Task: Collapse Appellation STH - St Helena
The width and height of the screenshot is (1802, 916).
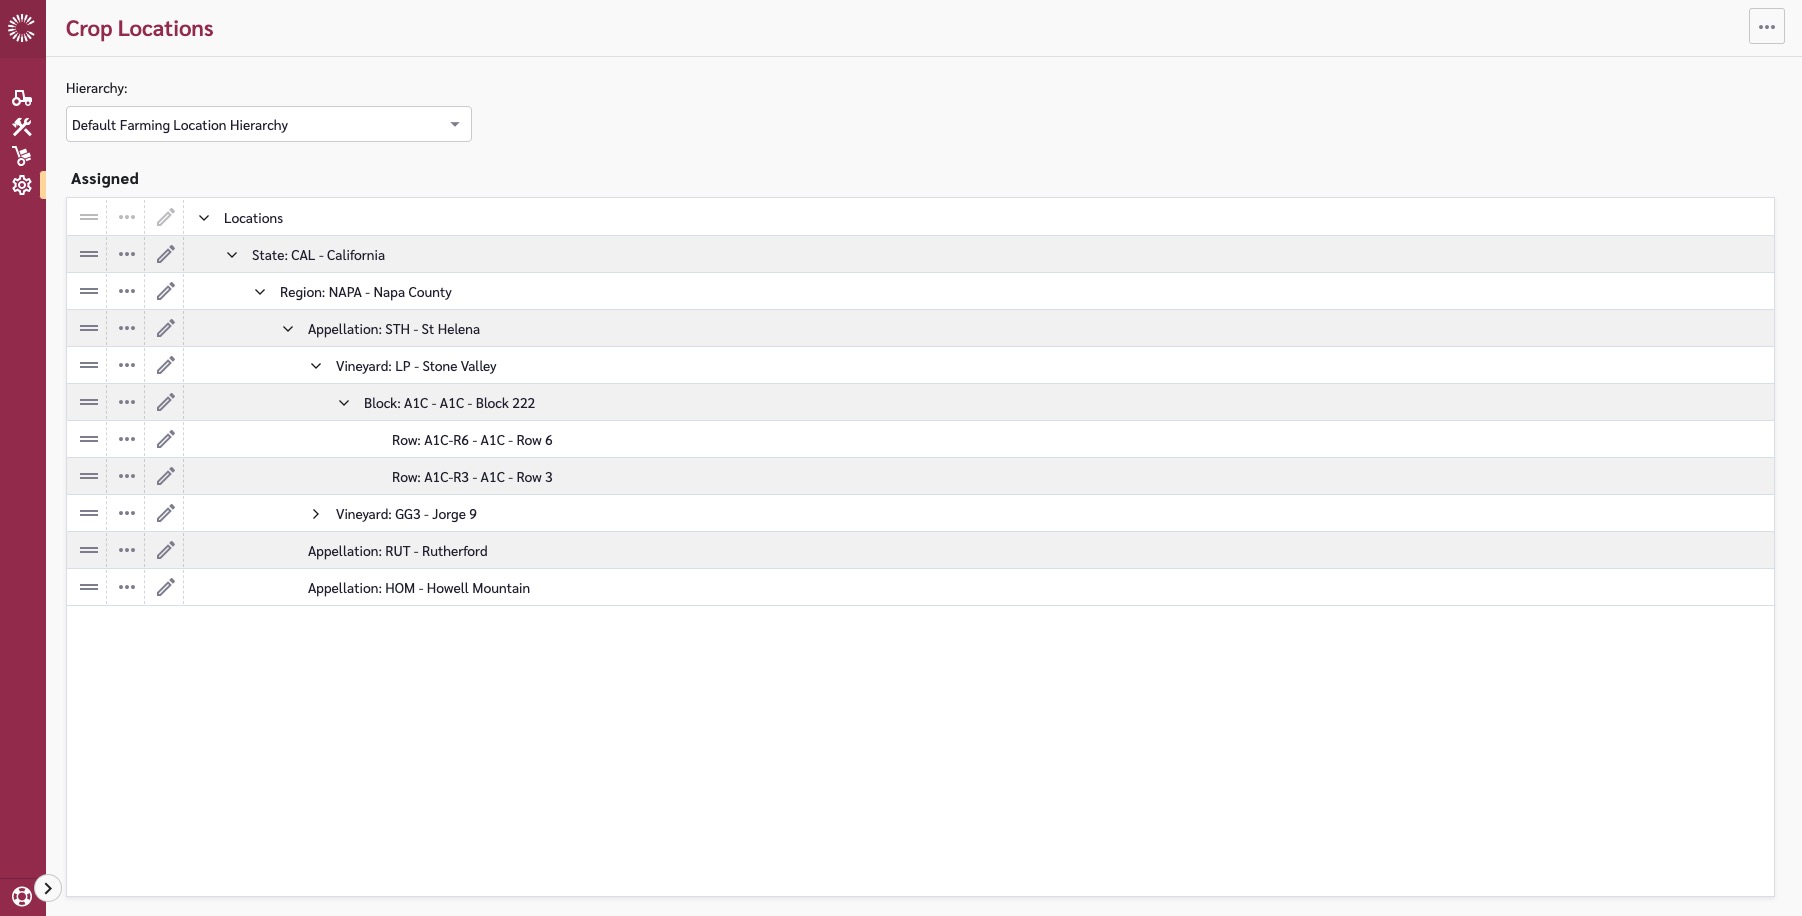Action: coord(288,329)
